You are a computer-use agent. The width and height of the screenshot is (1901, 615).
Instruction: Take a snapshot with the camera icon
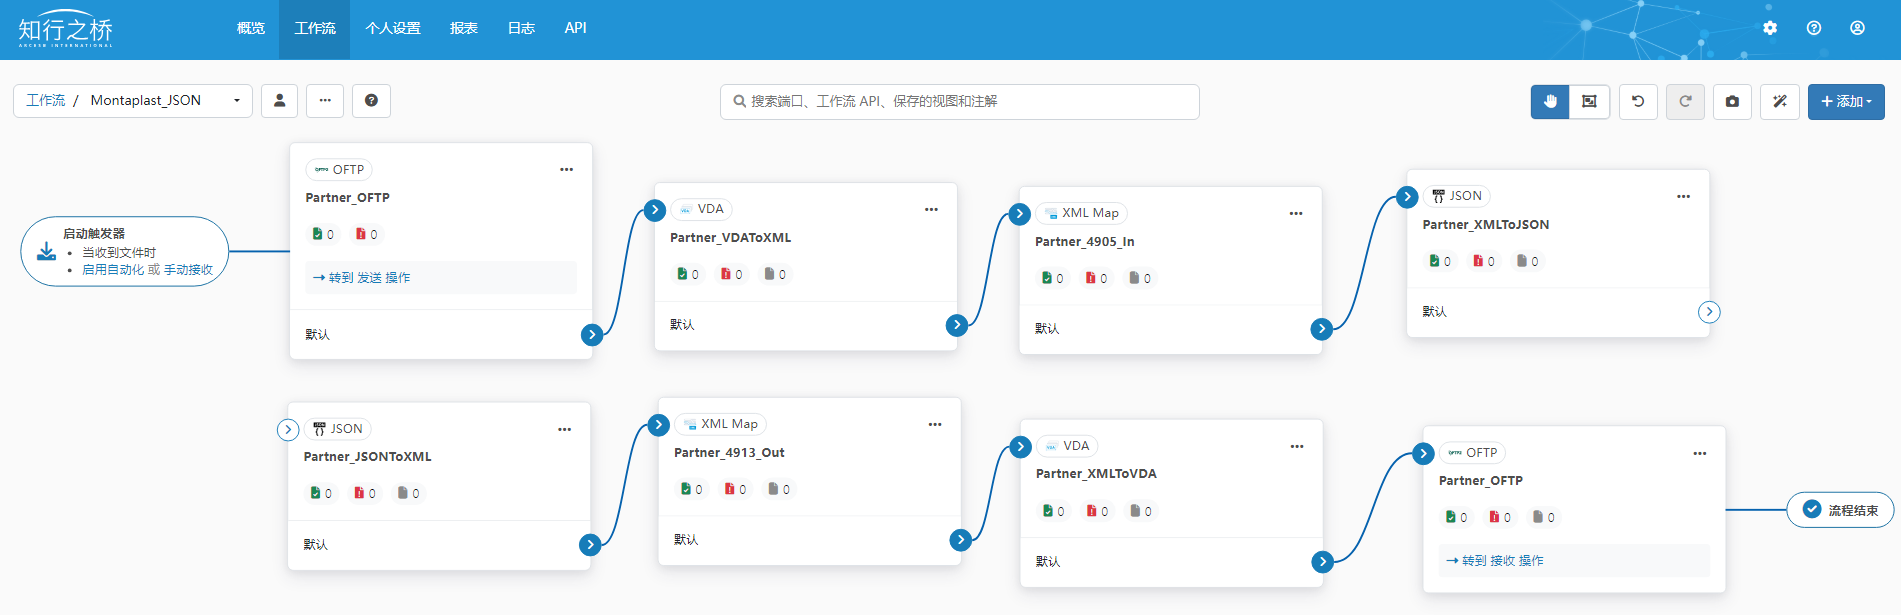point(1732,101)
